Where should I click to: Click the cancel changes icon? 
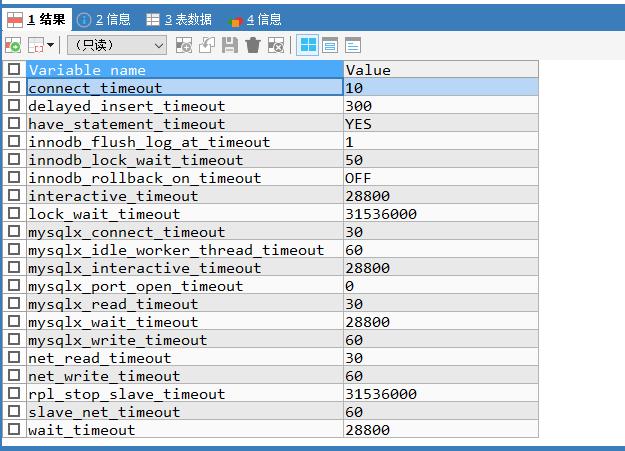[276, 45]
